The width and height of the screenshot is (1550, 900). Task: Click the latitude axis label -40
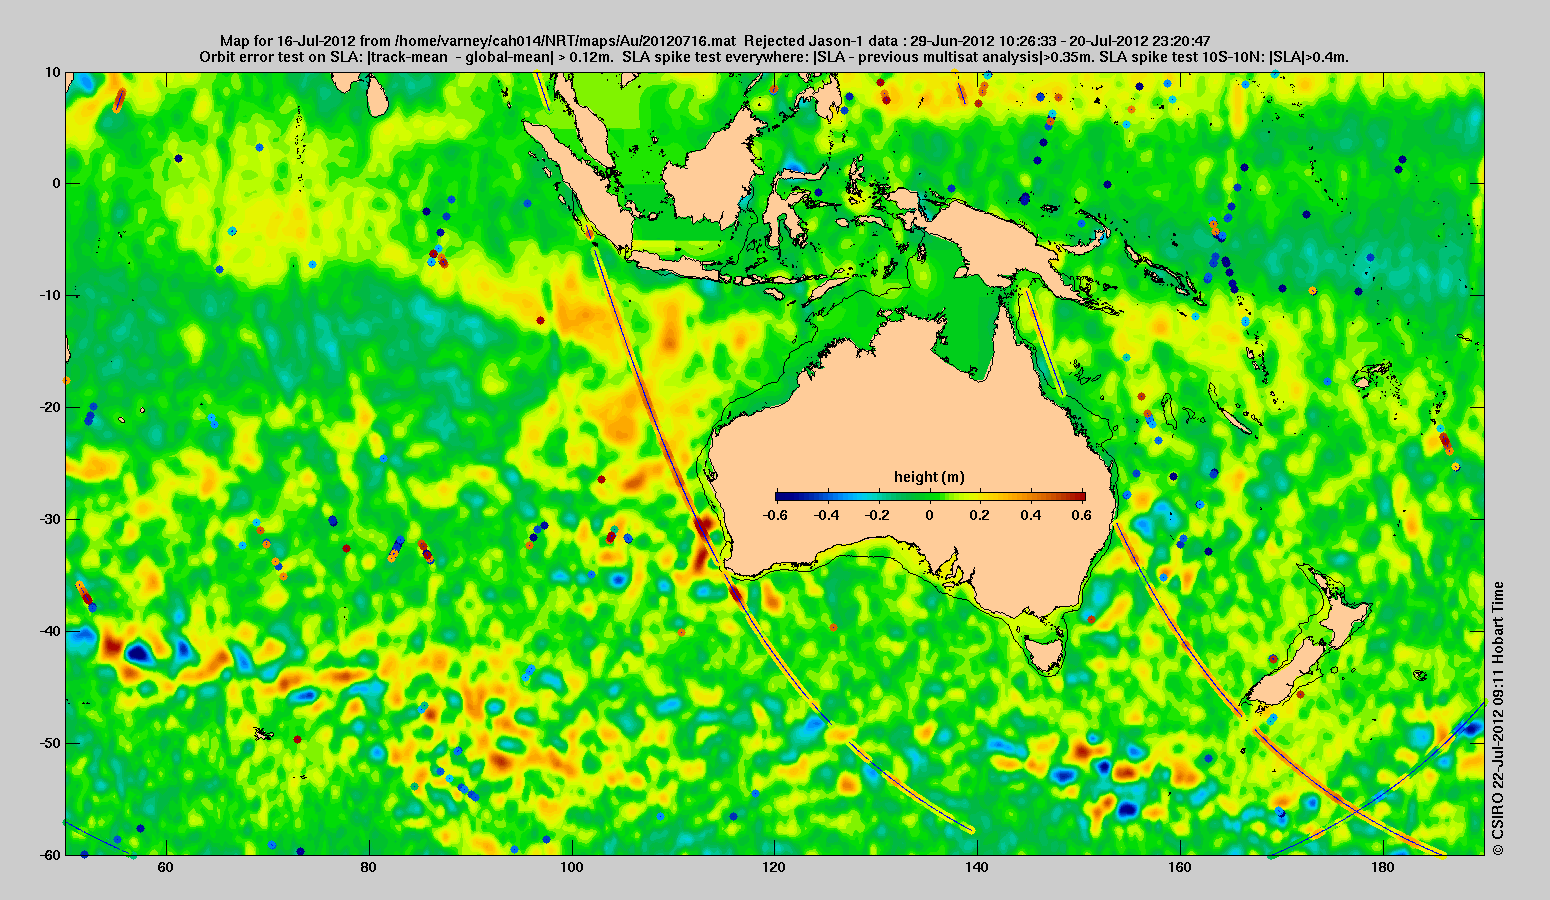pos(50,631)
